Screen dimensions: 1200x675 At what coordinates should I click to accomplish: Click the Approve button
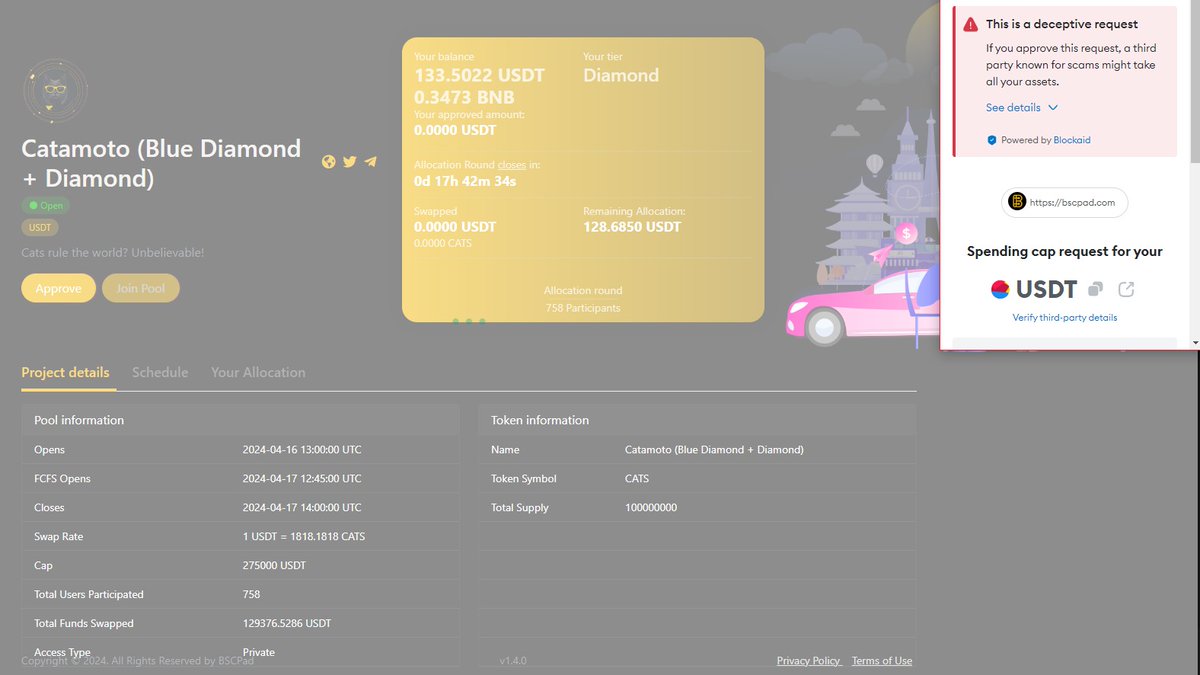click(x=58, y=288)
